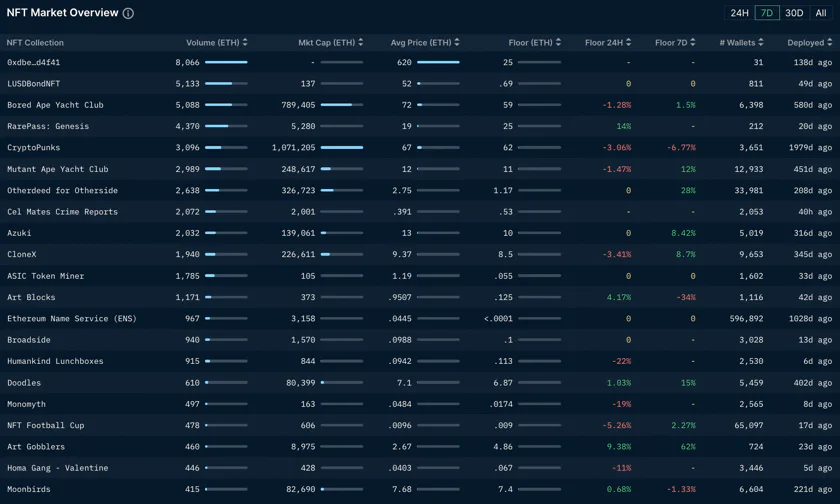Click Doodles average price 7.1
Image resolution: width=840 pixels, height=504 pixels.
(x=404, y=382)
